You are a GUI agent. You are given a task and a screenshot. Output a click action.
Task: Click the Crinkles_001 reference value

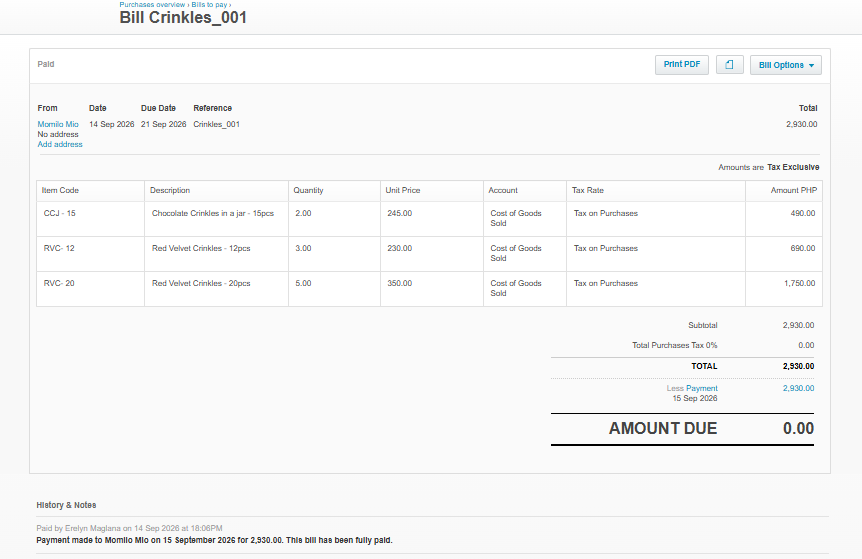tap(217, 124)
